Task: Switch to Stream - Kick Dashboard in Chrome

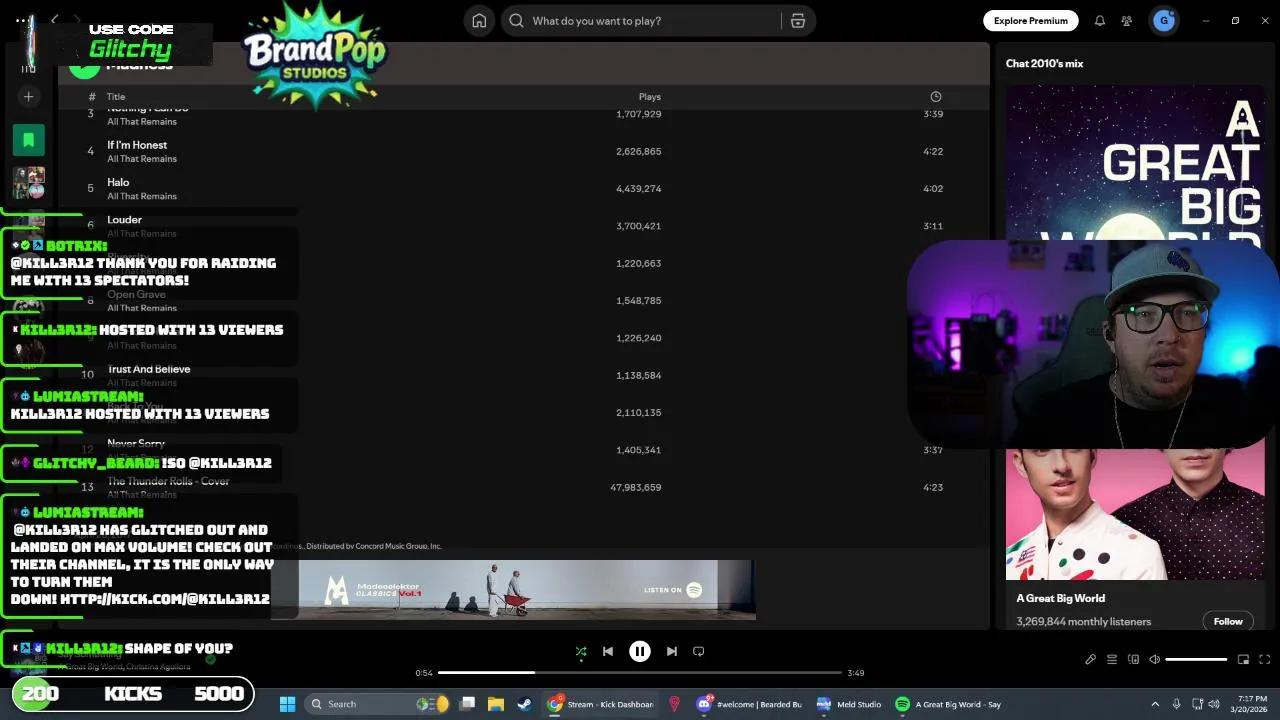Action: tap(600, 704)
